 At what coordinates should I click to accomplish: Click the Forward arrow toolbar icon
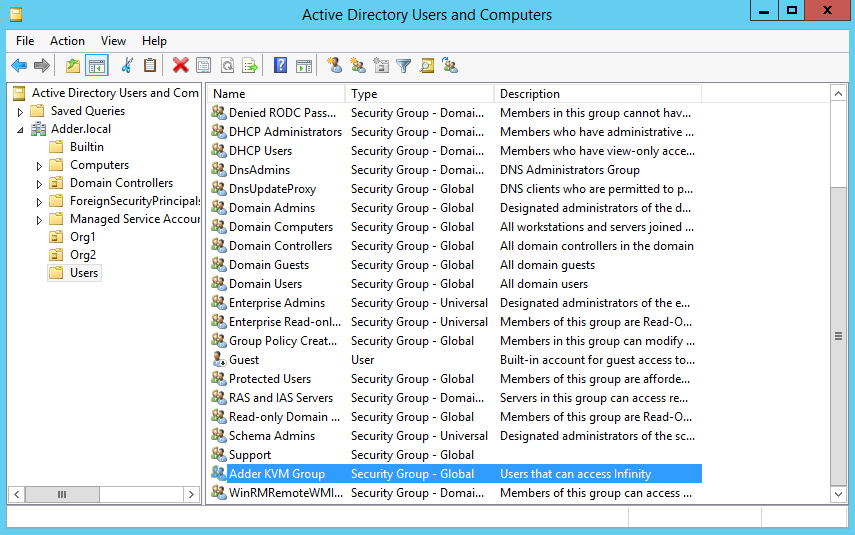coord(41,66)
